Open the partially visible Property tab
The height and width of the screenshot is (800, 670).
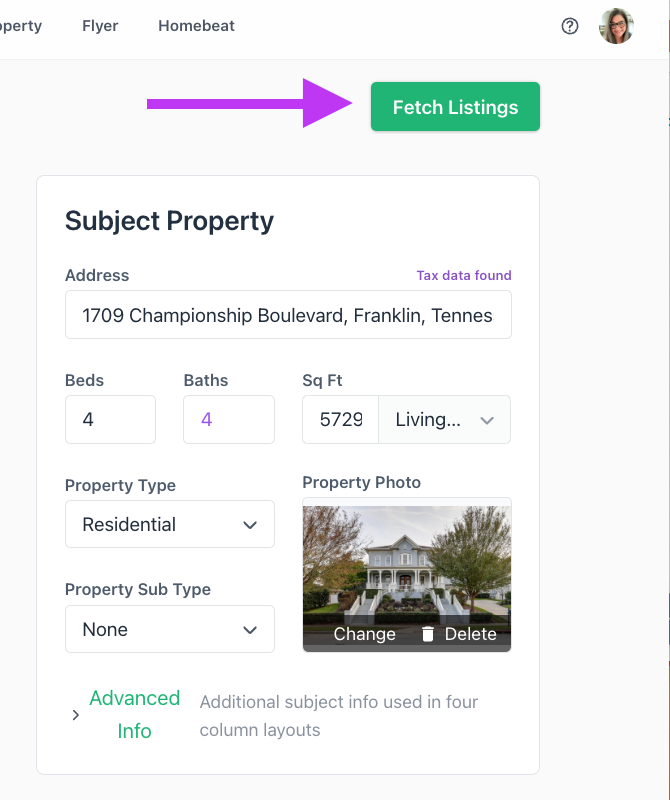(20, 26)
